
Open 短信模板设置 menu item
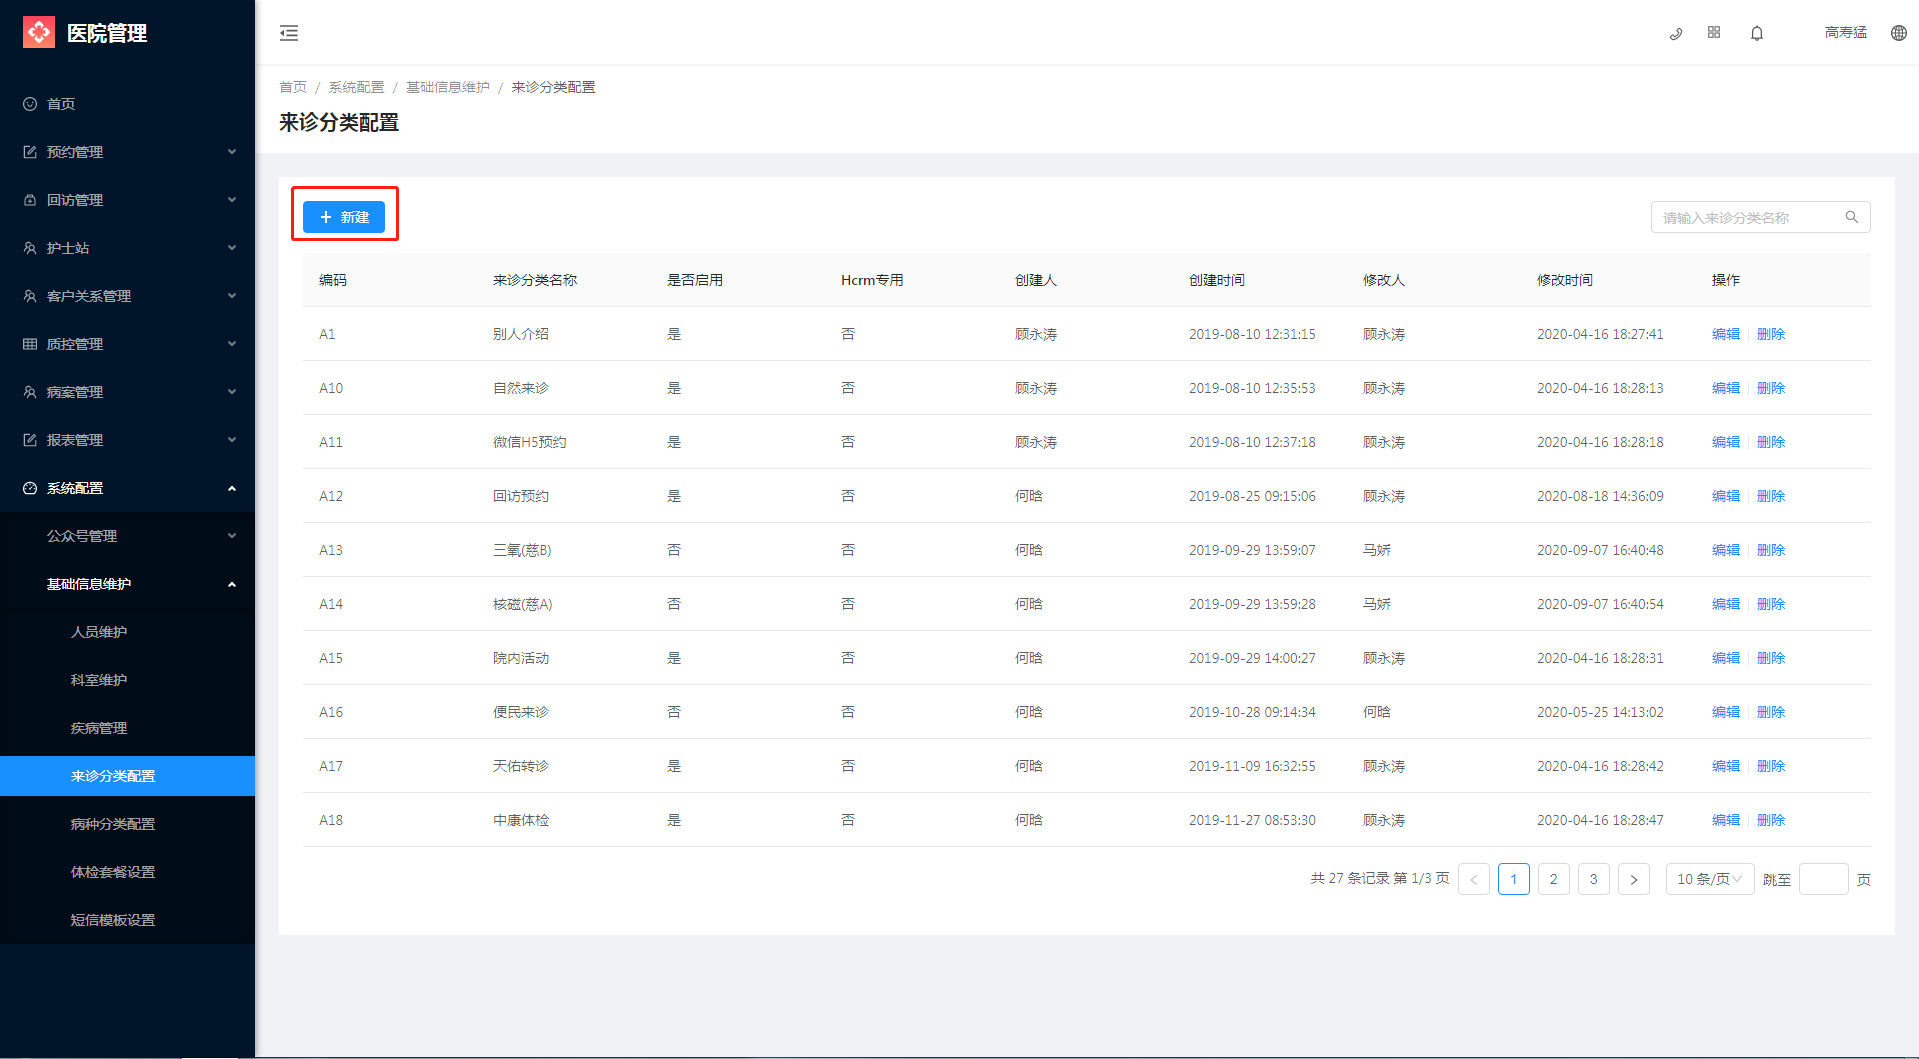[x=128, y=920]
